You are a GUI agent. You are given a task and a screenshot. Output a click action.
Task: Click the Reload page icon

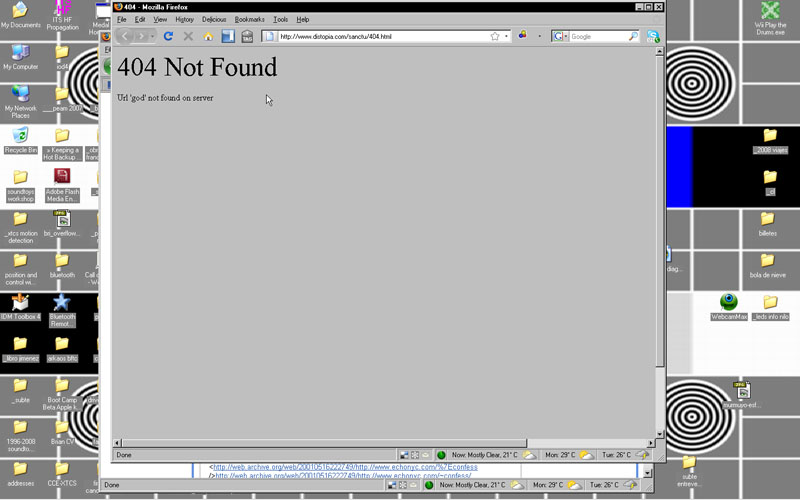click(168, 37)
